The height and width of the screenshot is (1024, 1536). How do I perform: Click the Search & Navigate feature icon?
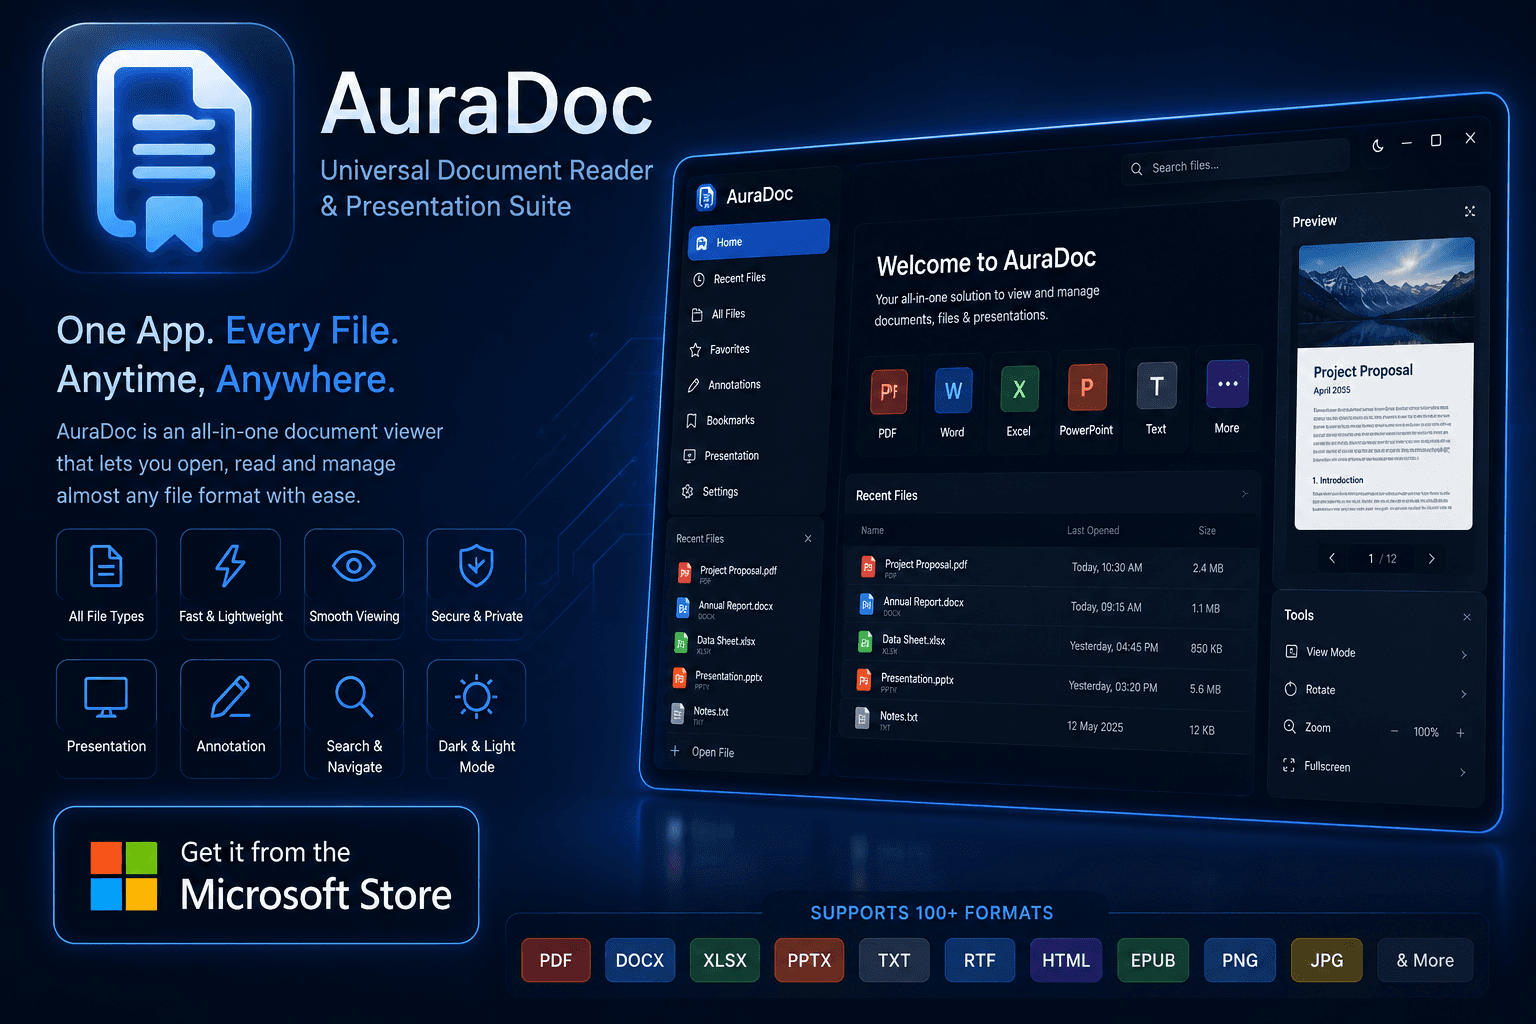(354, 697)
